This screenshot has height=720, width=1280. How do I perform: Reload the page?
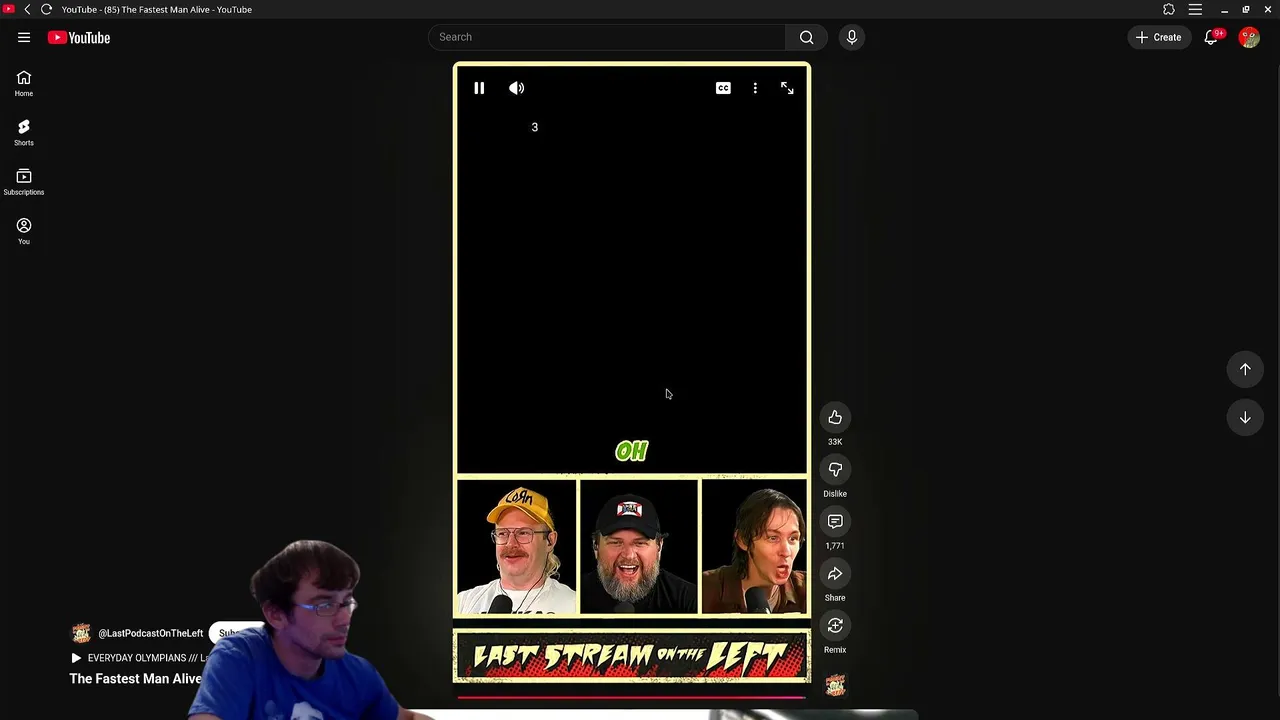pyautogui.click(x=46, y=9)
